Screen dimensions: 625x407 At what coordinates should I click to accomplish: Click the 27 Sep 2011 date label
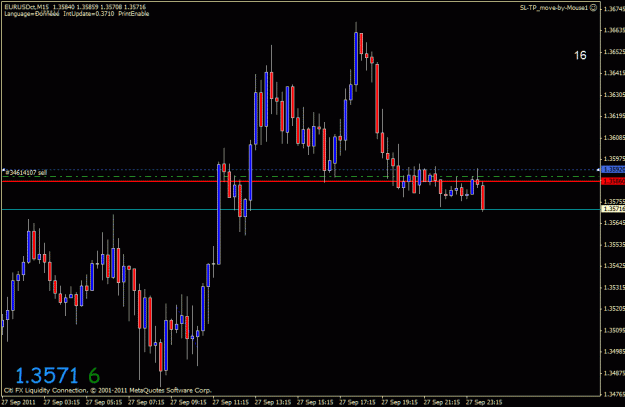(x=19, y=402)
